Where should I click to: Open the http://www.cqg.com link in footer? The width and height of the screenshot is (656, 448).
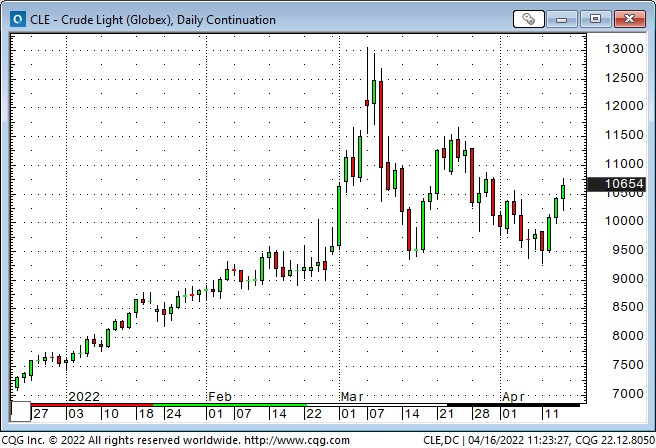point(297,440)
